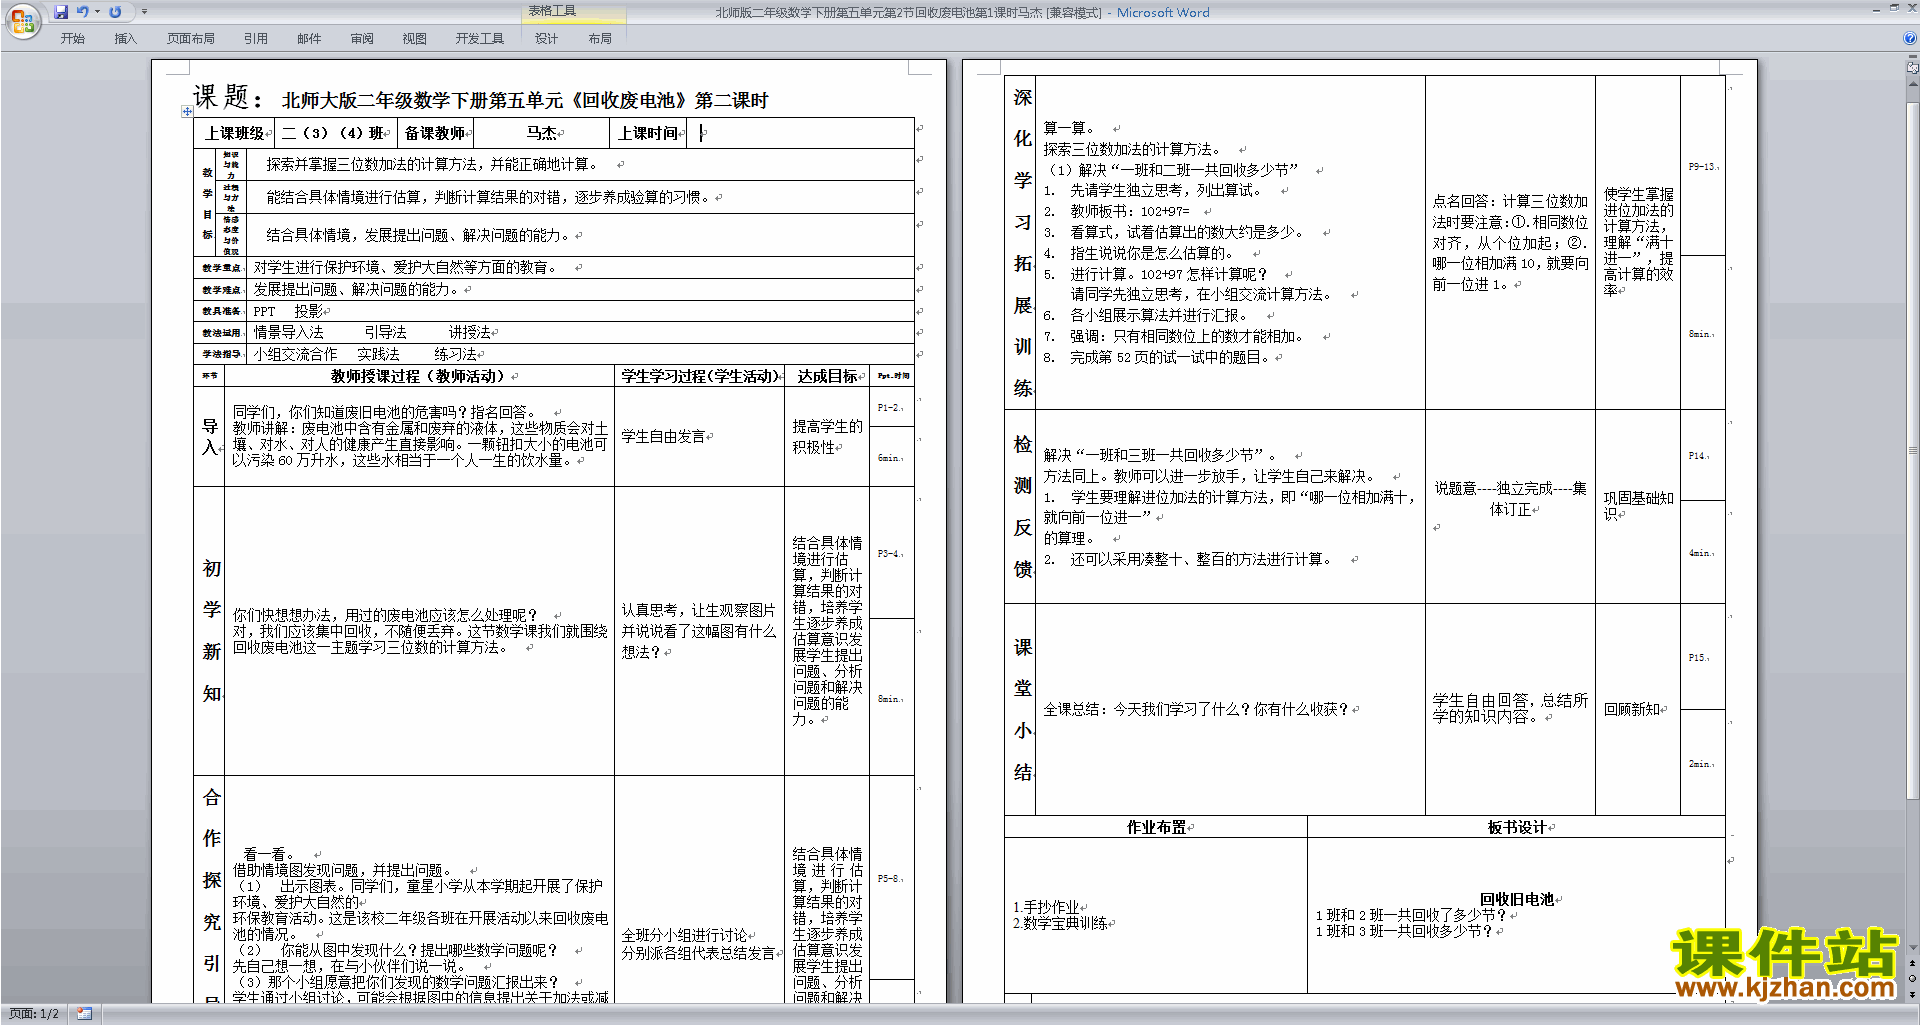Open the table tools 设计 tab
Image resolution: width=1920 pixels, height=1025 pixels.
pyautogui.click(x=546, y=39)
